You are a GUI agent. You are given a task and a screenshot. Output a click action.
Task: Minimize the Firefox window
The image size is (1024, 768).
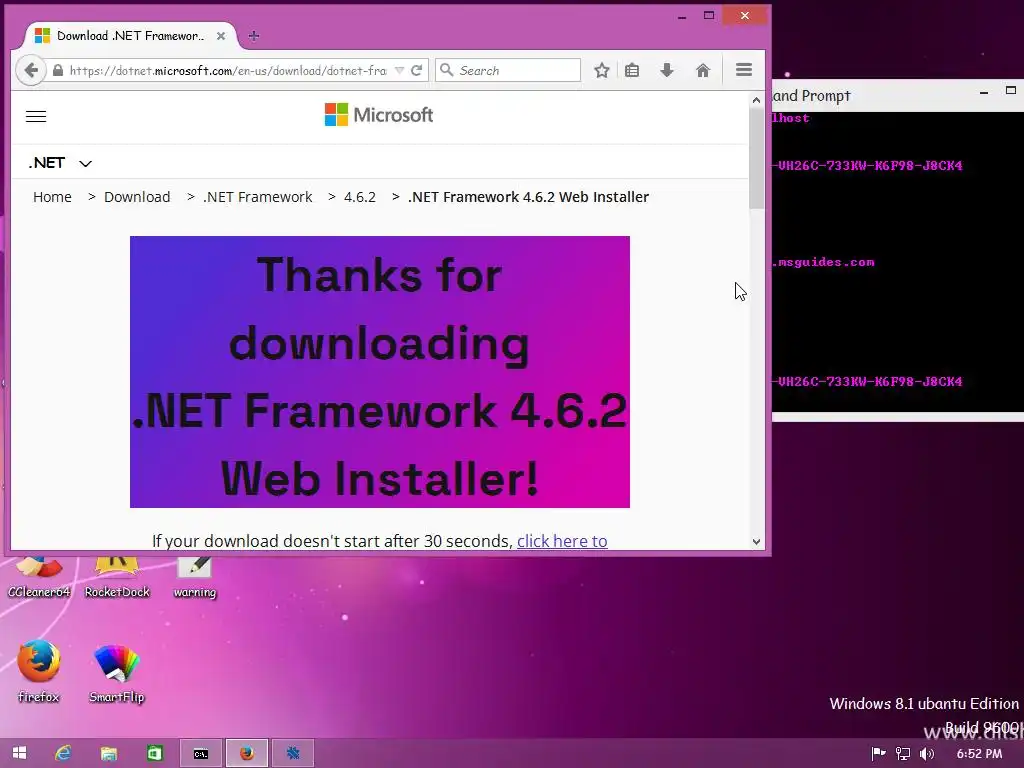tap(682, 16)
